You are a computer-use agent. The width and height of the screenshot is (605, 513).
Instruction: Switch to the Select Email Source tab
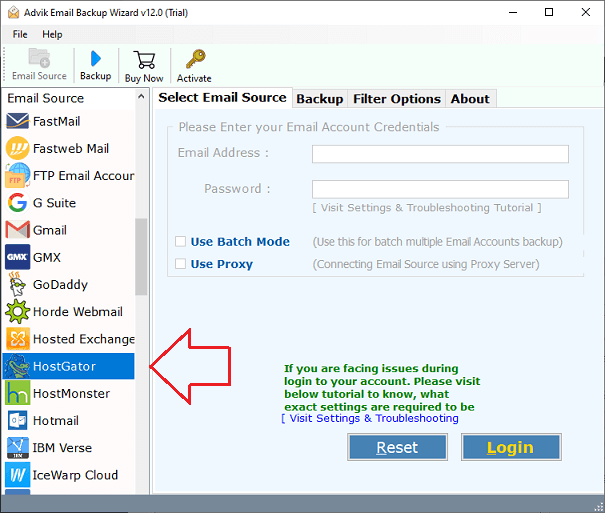pyautogui.click(x=222, y=98)
